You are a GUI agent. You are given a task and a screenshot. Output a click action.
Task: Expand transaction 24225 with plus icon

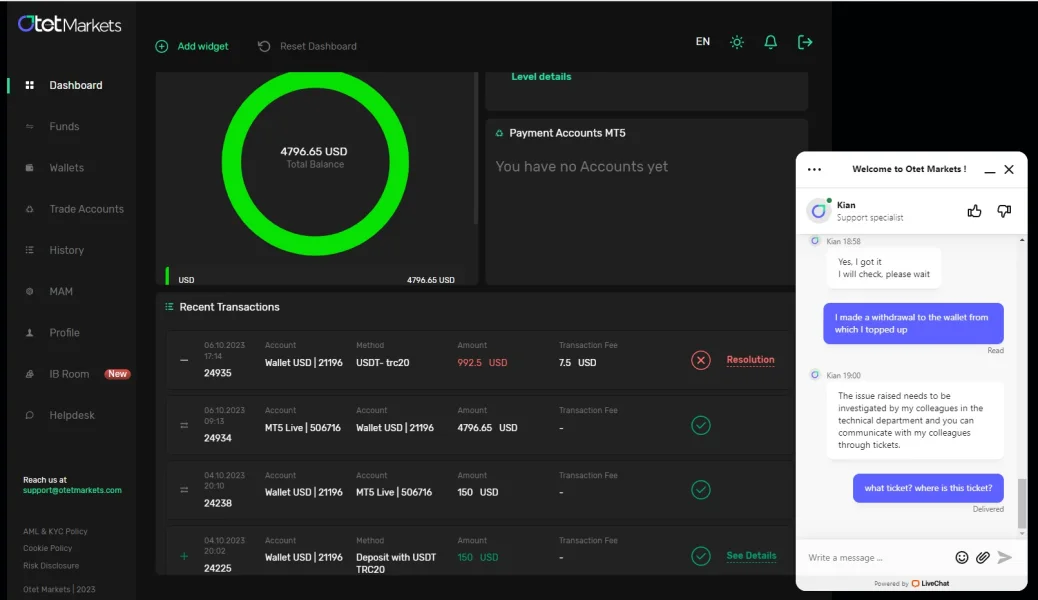pyautogui.click(x=184, y=556)
